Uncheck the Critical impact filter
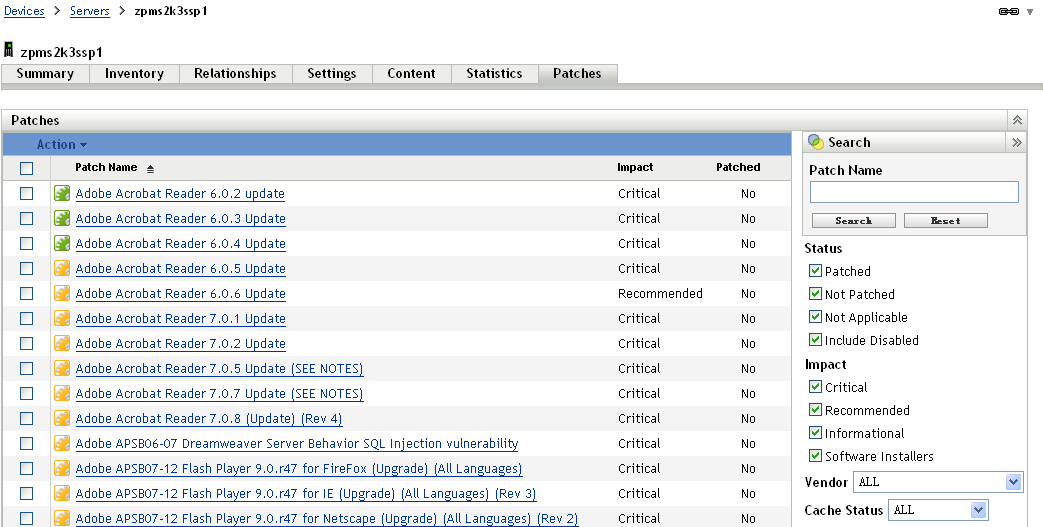This screenshot has height=527, width=1043. [x=816, y=387]
